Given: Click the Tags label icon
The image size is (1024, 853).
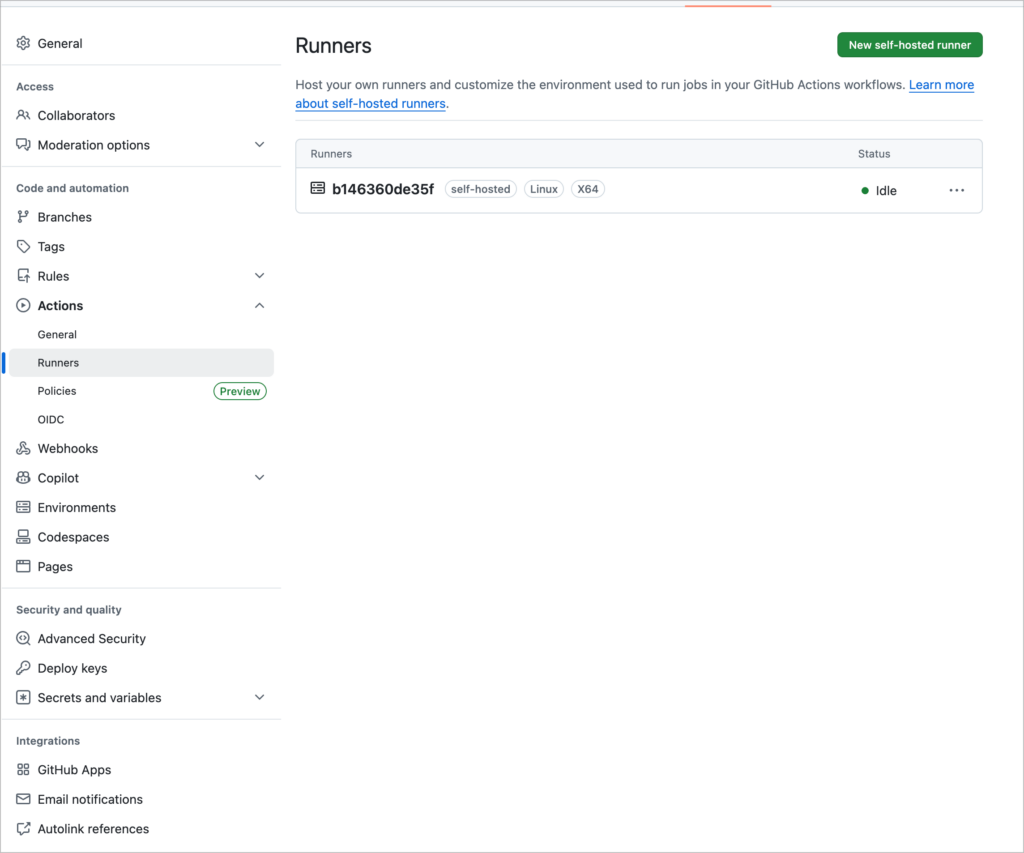Looking at the screenshot, I should [x=24, y=246].
